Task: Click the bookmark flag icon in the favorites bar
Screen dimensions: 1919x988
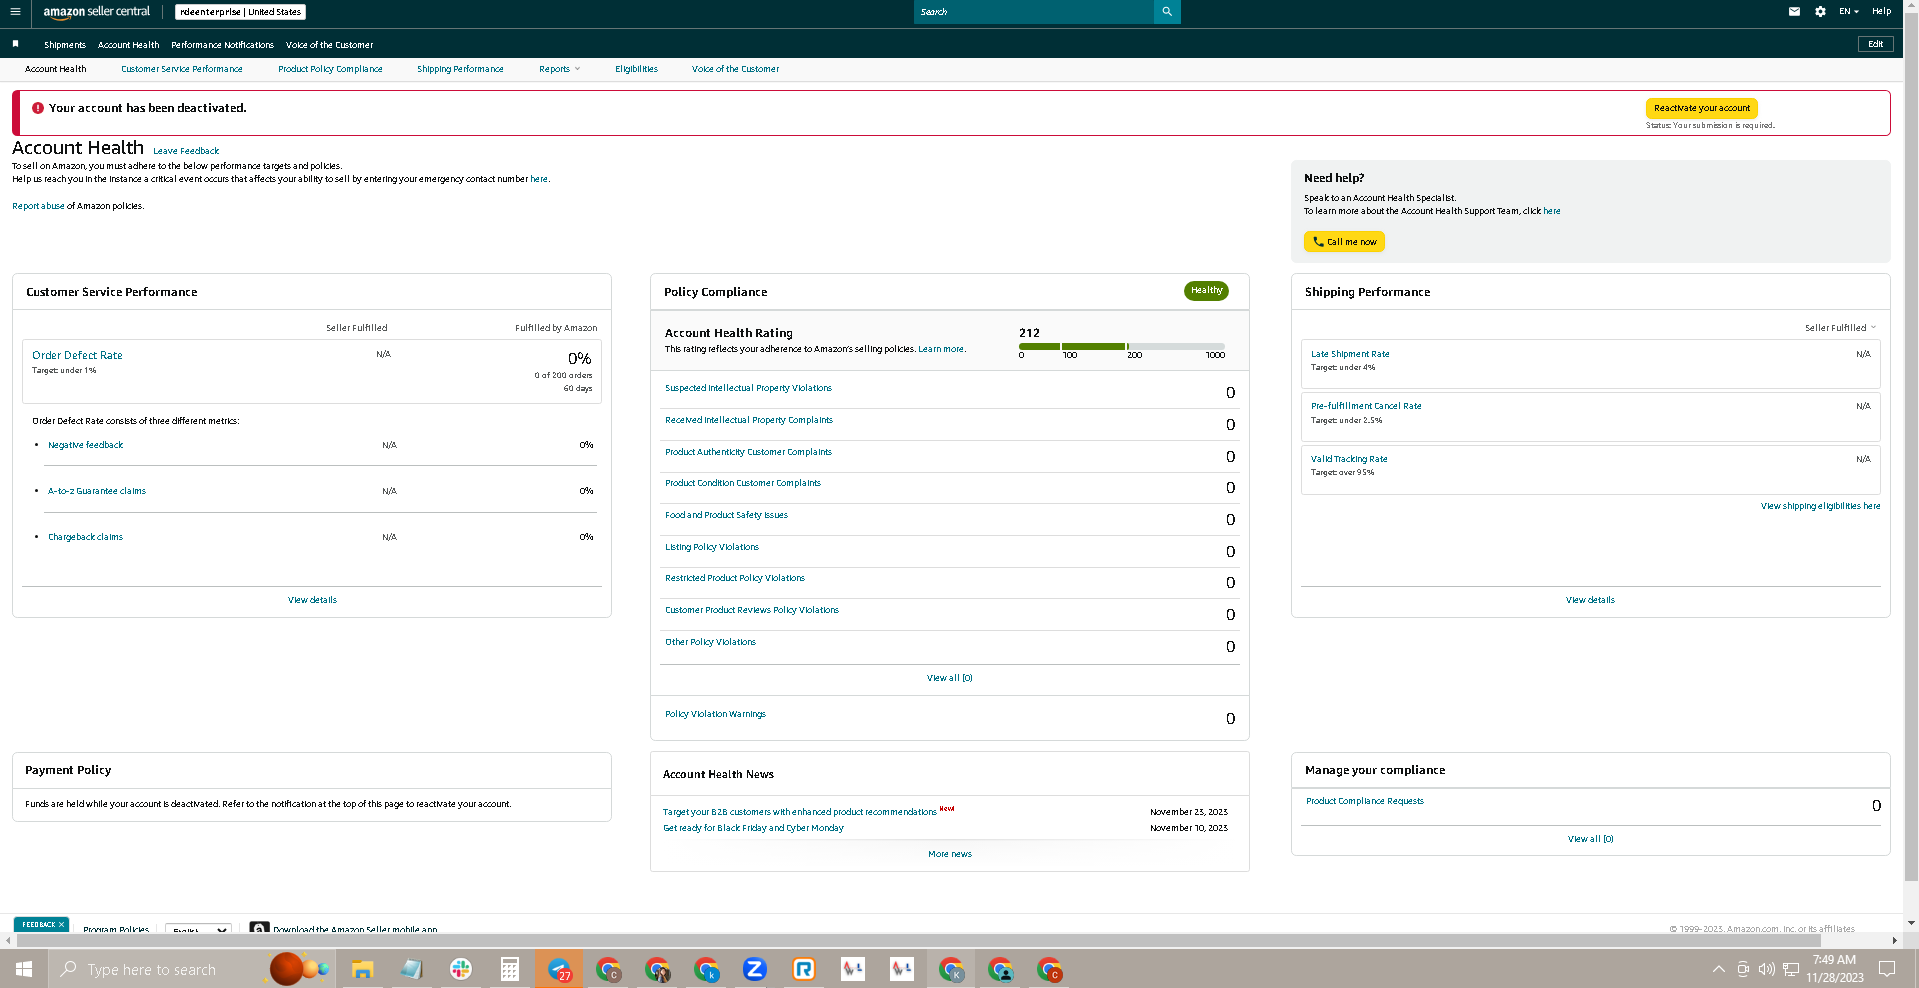Action: 15,44
